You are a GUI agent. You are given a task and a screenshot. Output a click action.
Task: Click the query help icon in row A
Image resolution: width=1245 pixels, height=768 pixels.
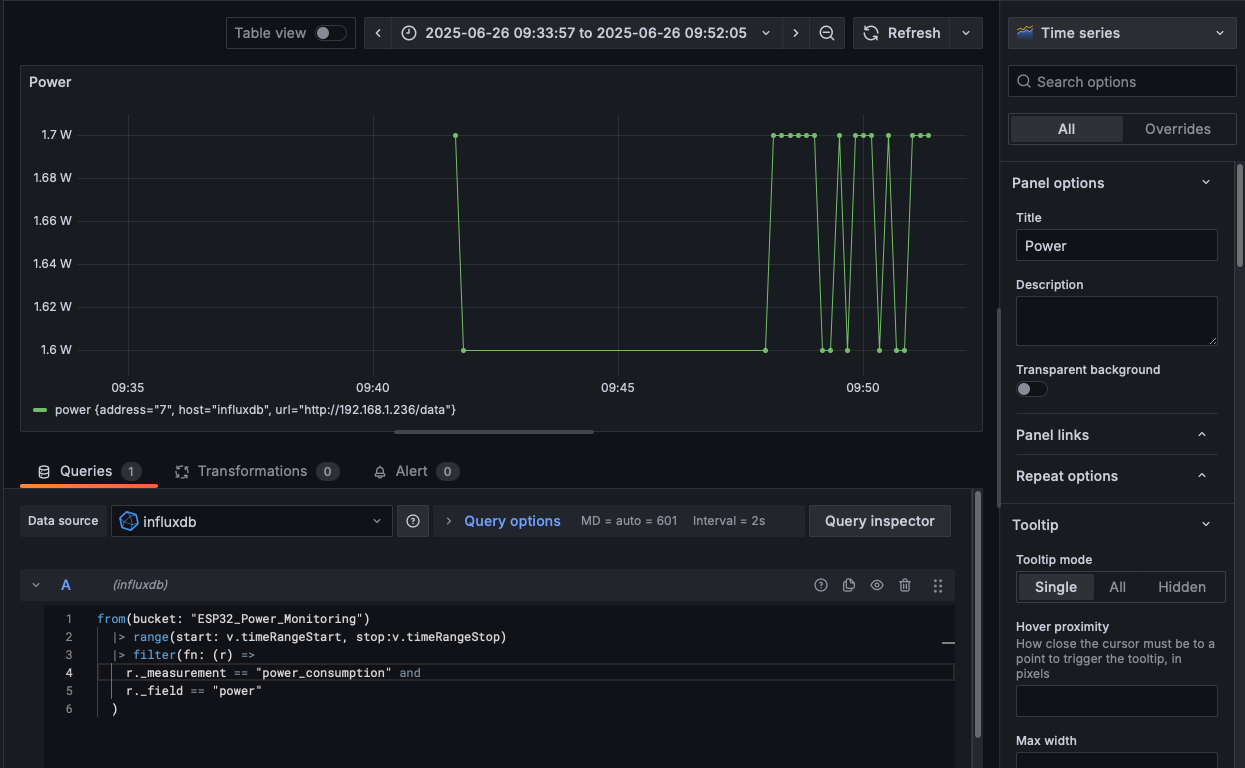pos(821,585)
